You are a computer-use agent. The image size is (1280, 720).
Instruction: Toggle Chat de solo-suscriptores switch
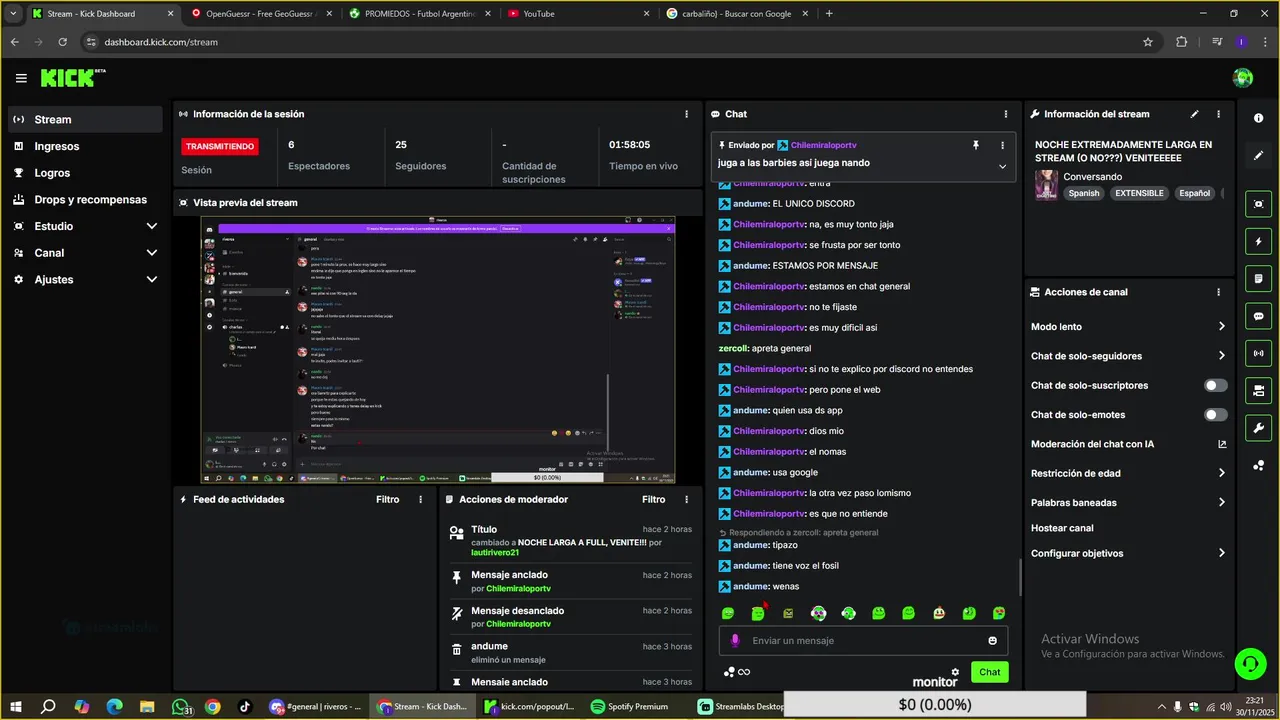click(1216, 385)
